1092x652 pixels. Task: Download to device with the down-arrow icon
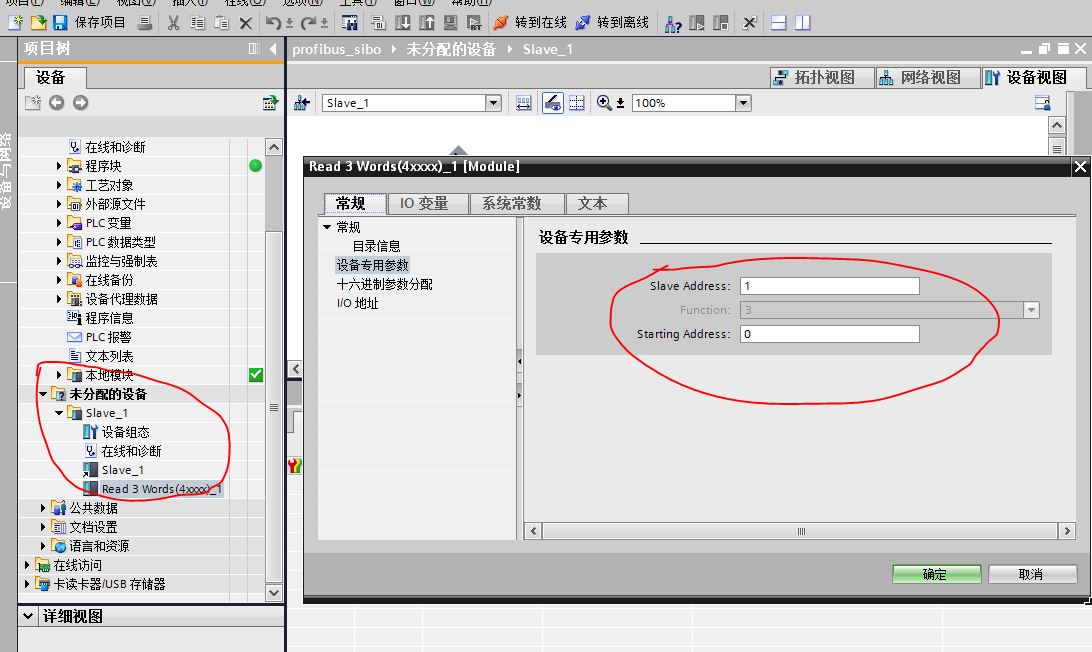(x=403, y=23)
